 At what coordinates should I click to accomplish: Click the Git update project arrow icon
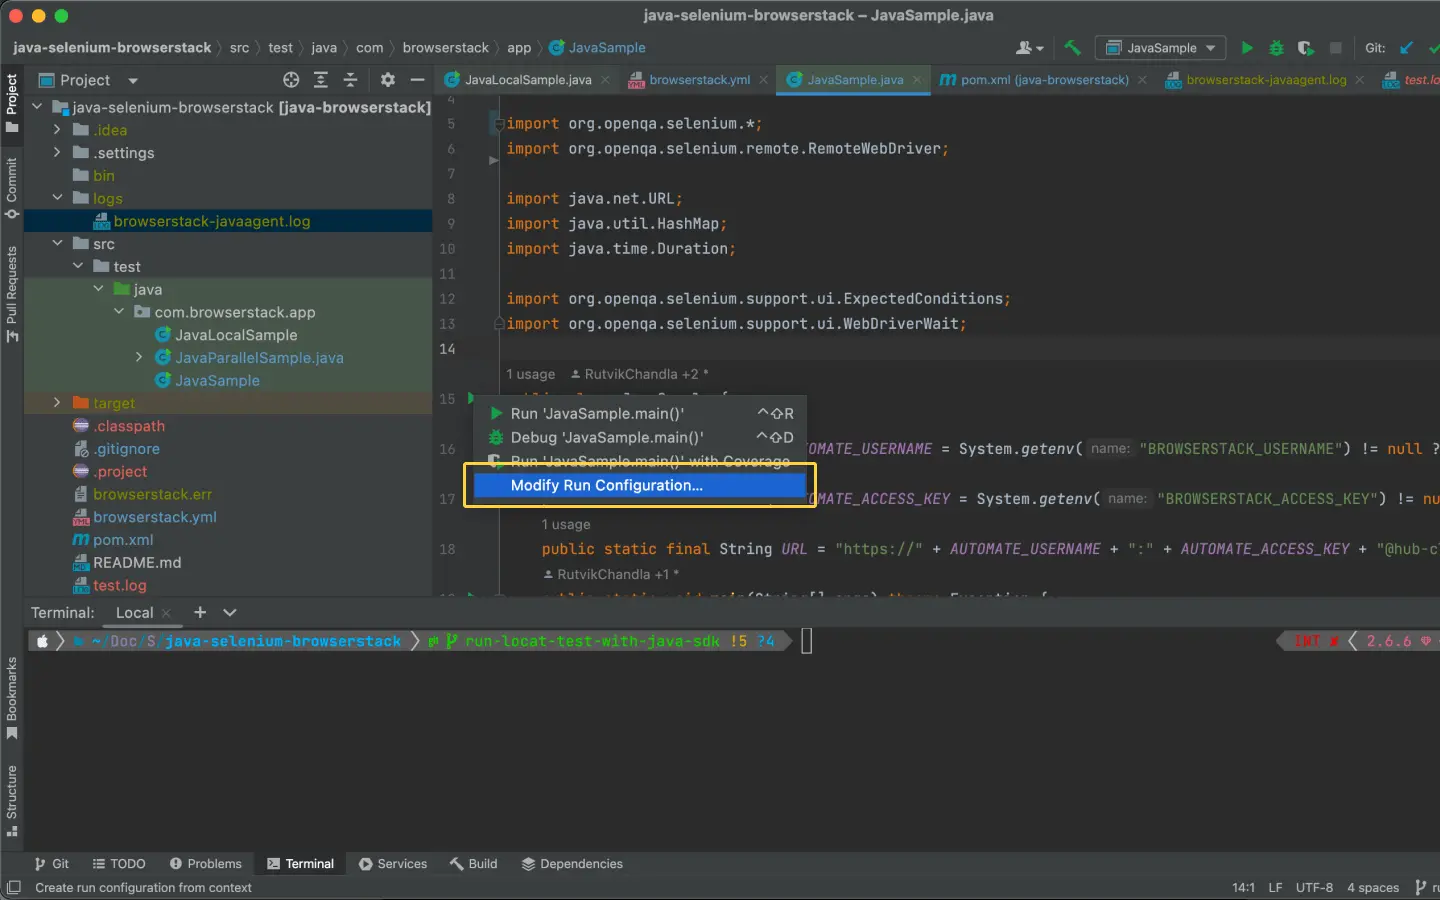[x=1406, y=48]
